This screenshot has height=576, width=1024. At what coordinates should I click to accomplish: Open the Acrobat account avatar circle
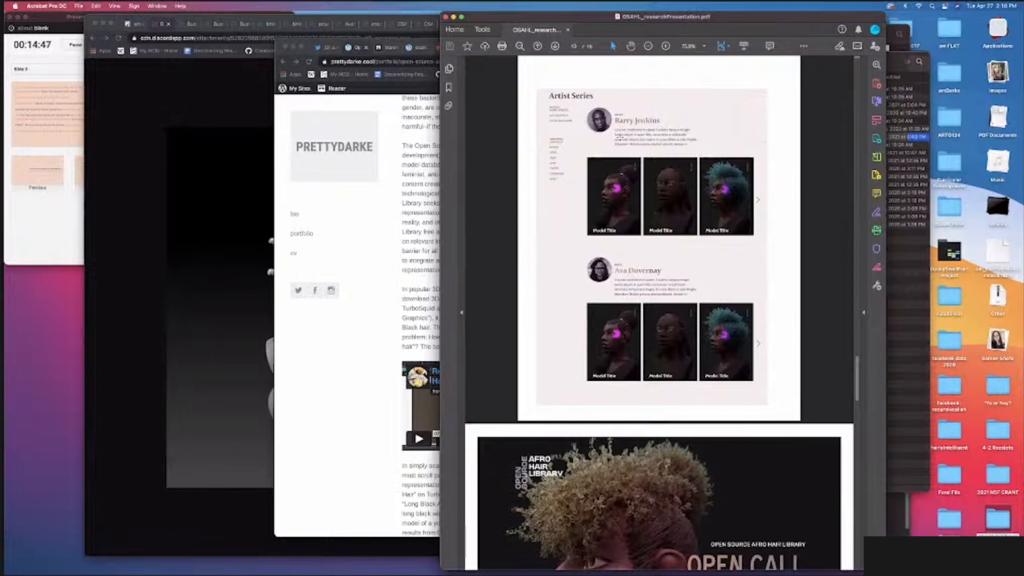click(875, 29)
